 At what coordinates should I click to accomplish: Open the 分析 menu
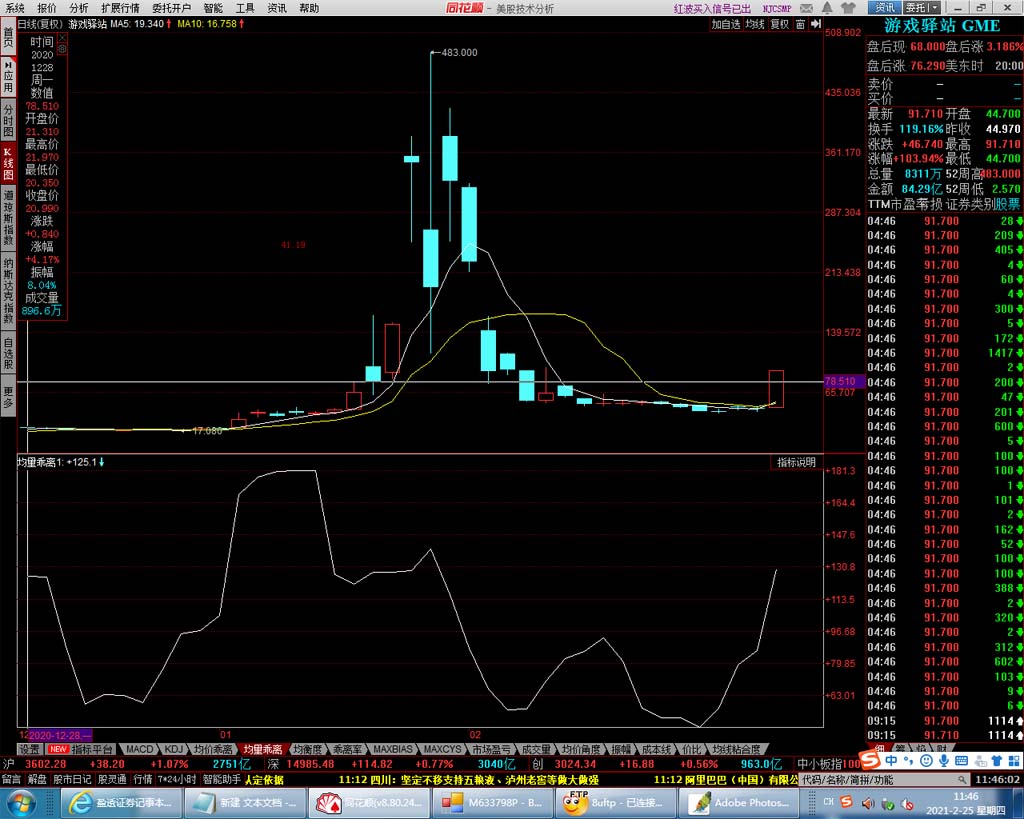[x=78, y=8]
